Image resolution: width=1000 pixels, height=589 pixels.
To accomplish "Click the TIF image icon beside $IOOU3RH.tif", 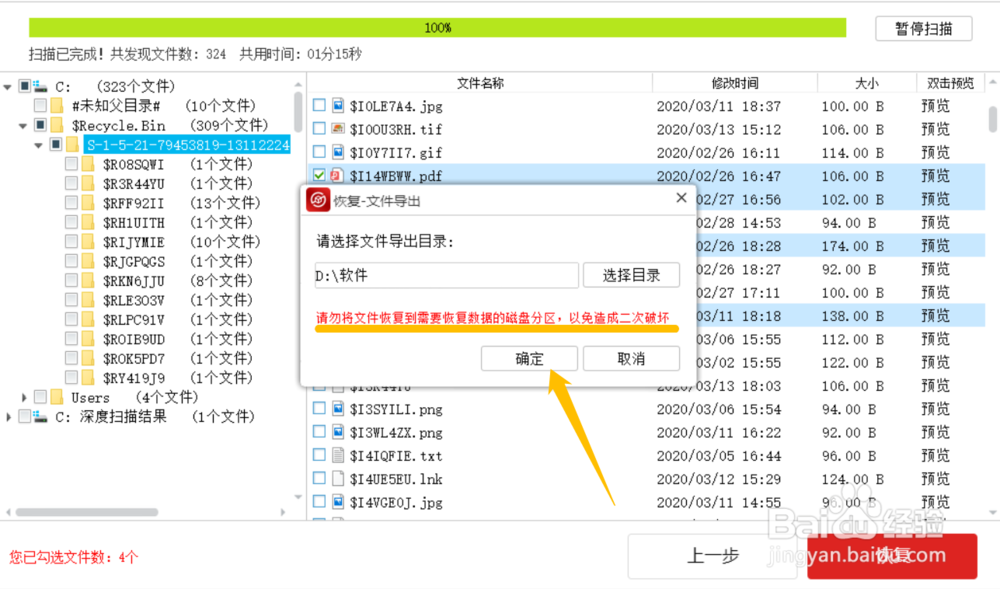I will pyautogui.click(x=335, y=128).
